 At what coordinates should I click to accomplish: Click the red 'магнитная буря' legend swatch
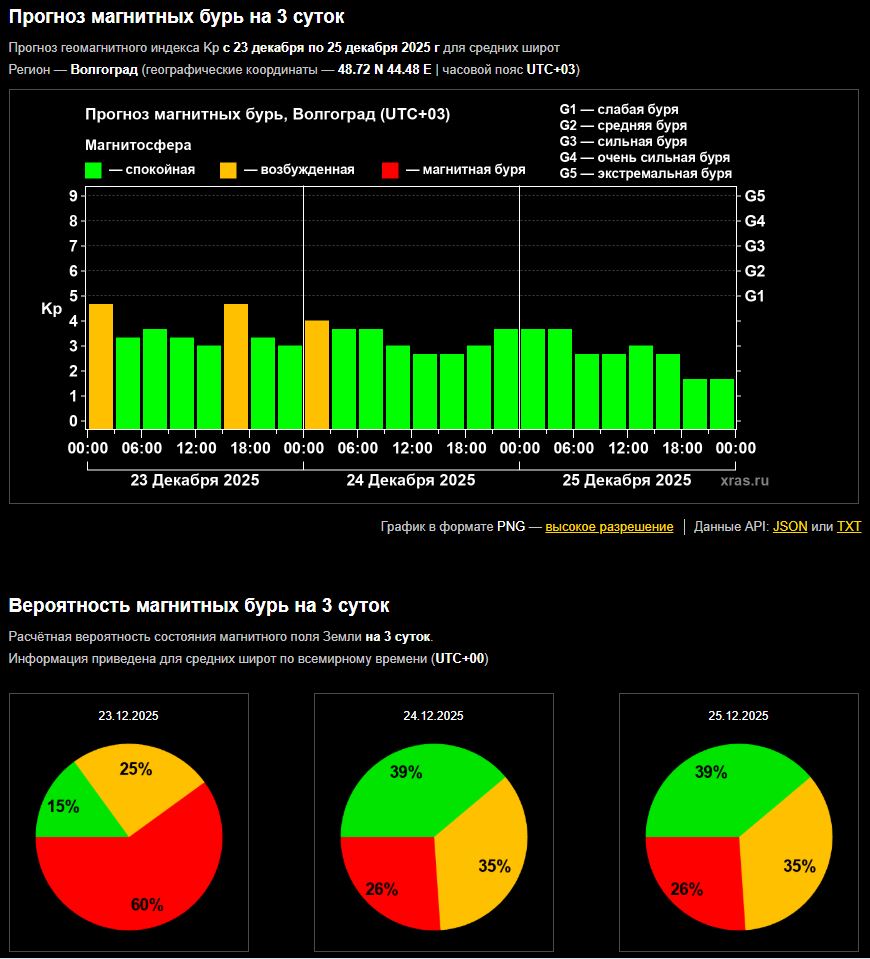391,170
